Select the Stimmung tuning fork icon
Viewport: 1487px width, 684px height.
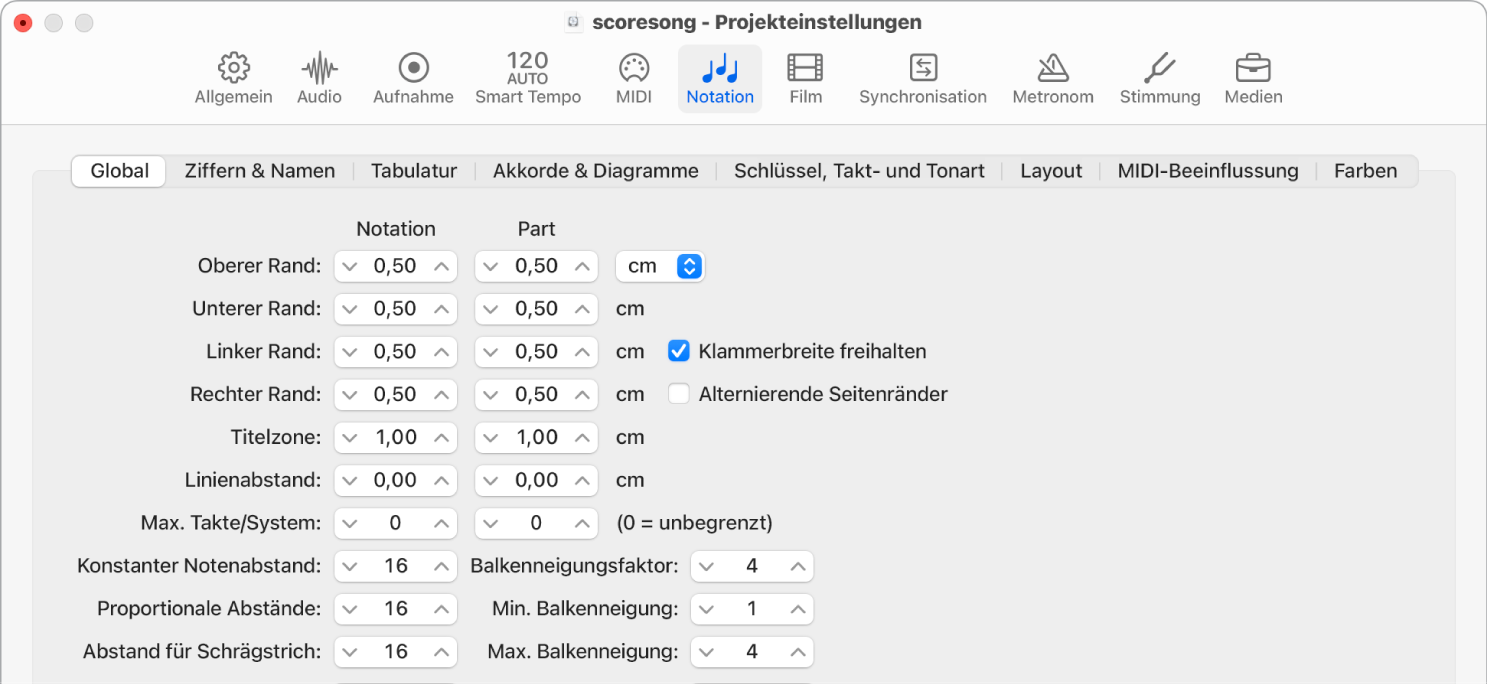click(1159, 78)
